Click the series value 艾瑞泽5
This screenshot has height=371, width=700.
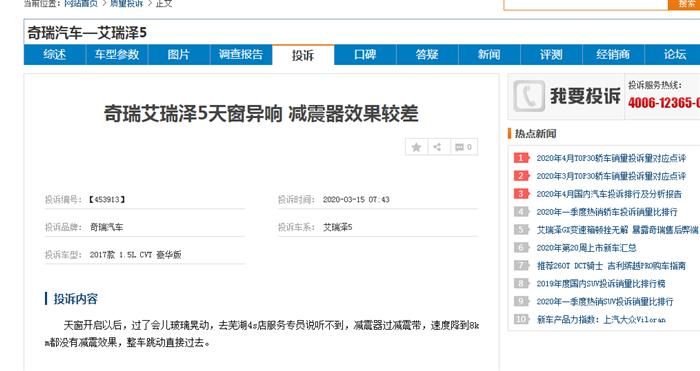pos(338,227)
